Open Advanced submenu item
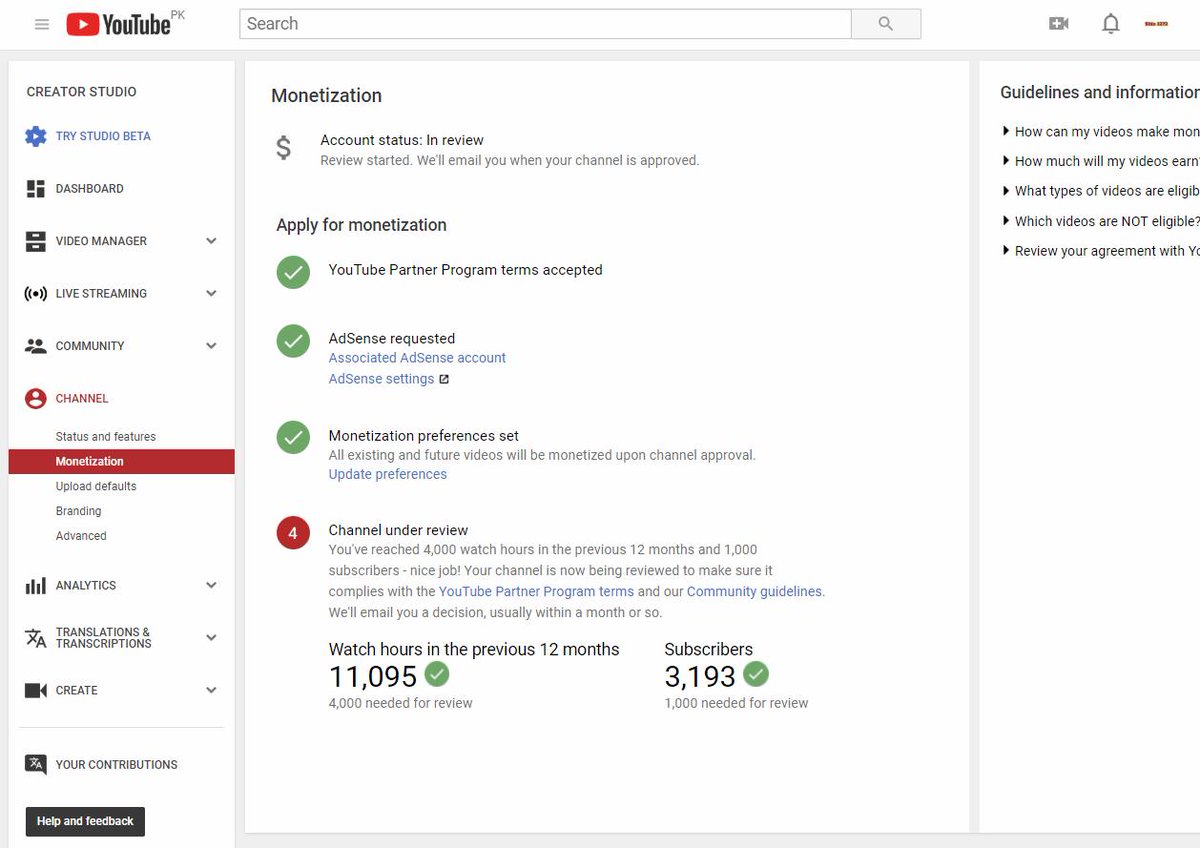This screenshot has width=1200, height=848. pos(81,536)
